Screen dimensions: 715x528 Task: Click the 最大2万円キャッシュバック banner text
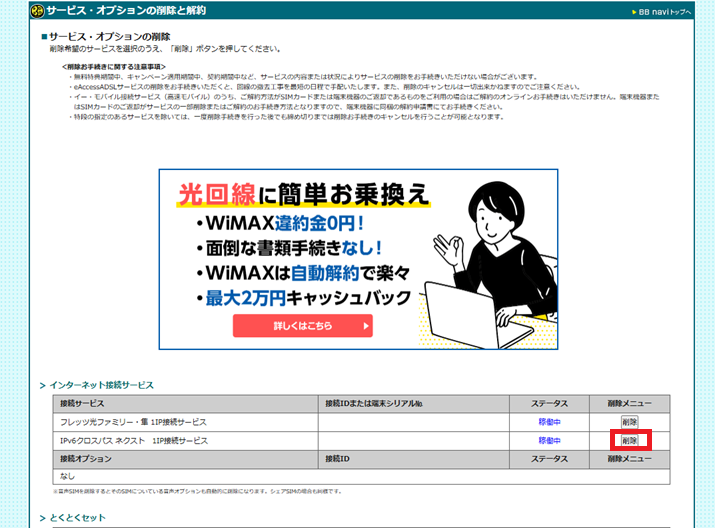click(305, 297)
